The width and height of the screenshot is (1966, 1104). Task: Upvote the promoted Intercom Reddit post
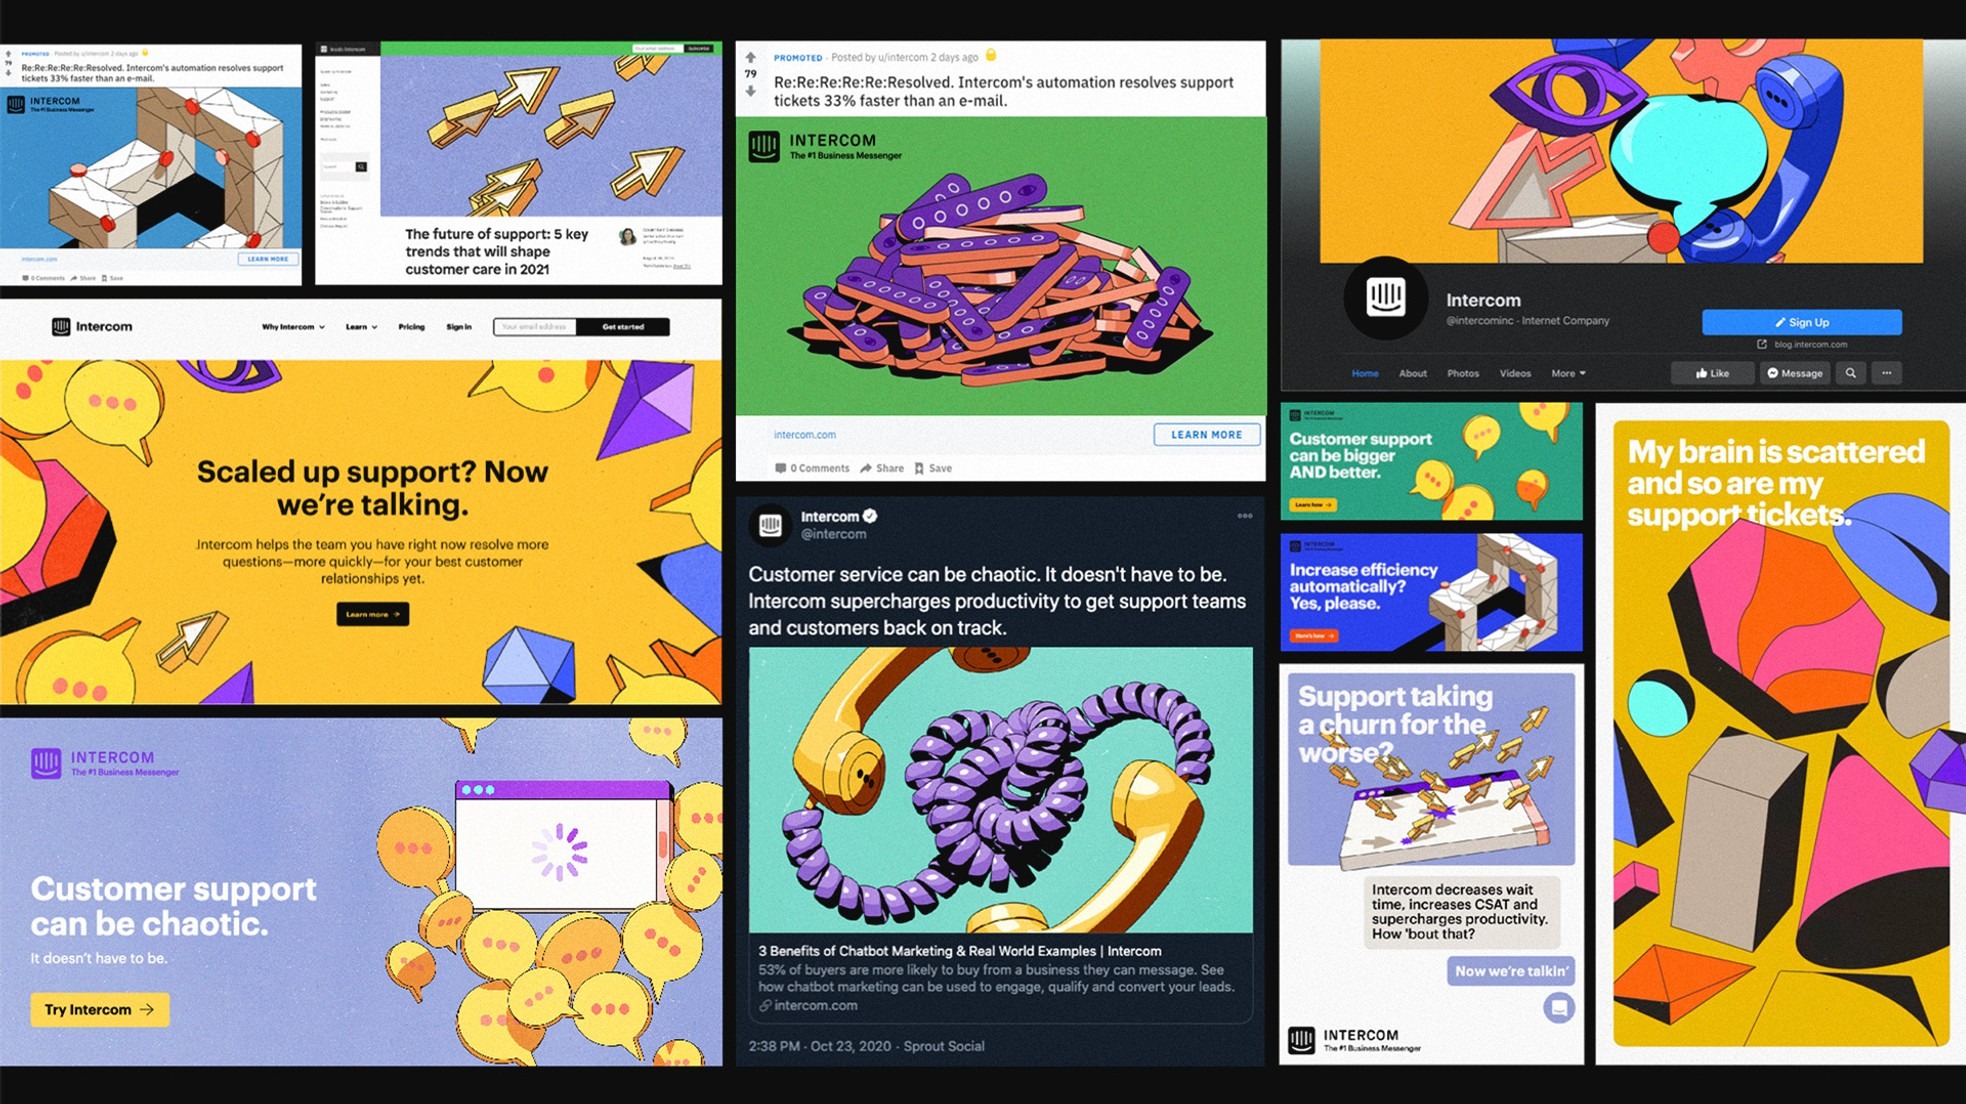pos(751,57)
